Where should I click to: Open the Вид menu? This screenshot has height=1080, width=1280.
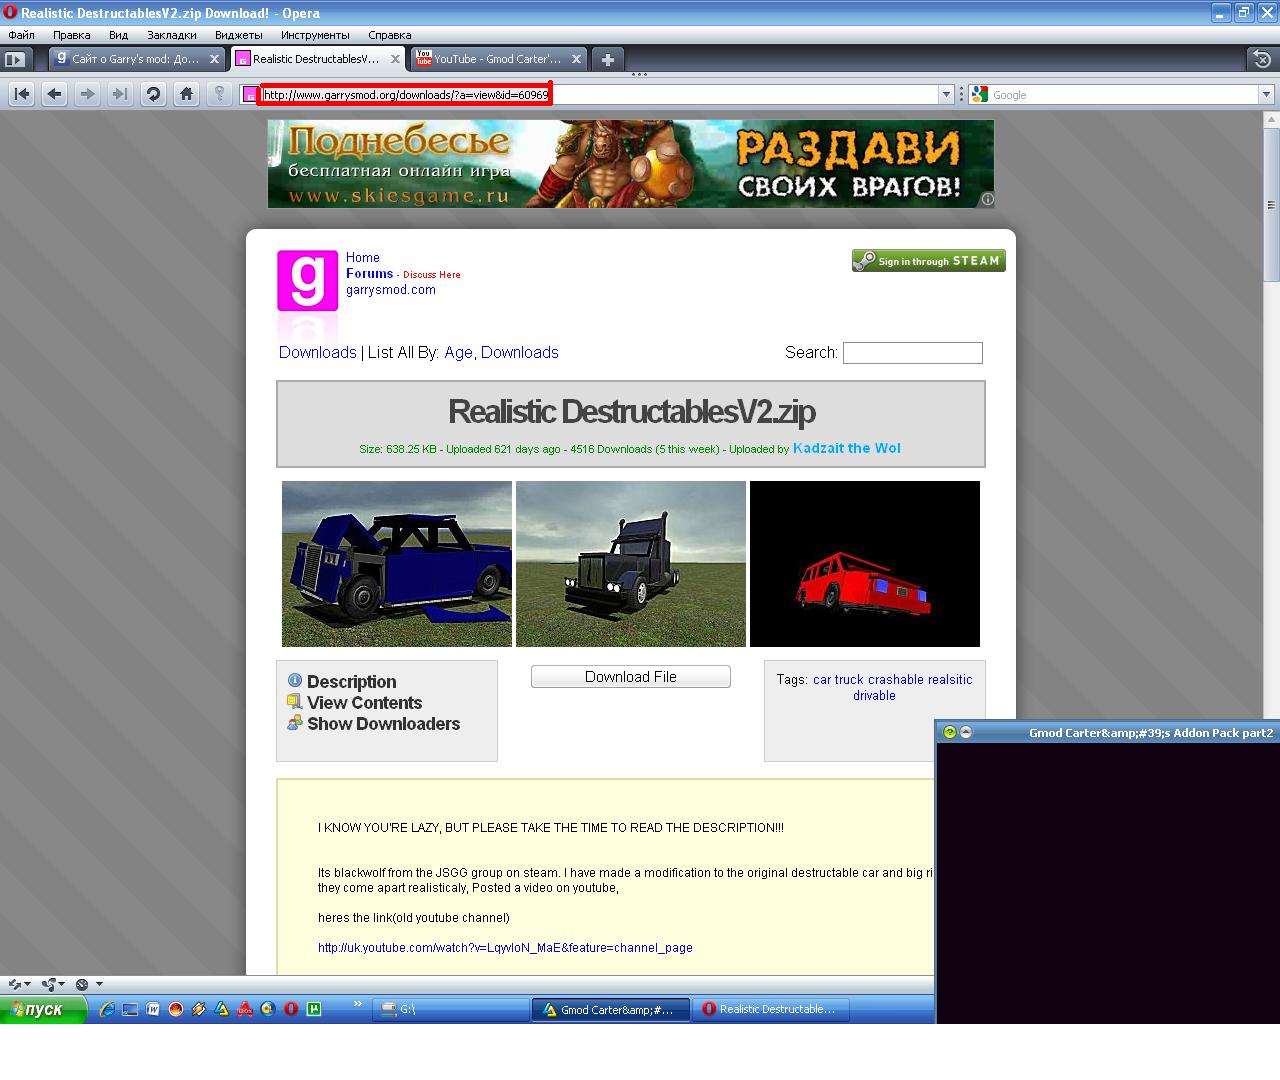(118, 35)
